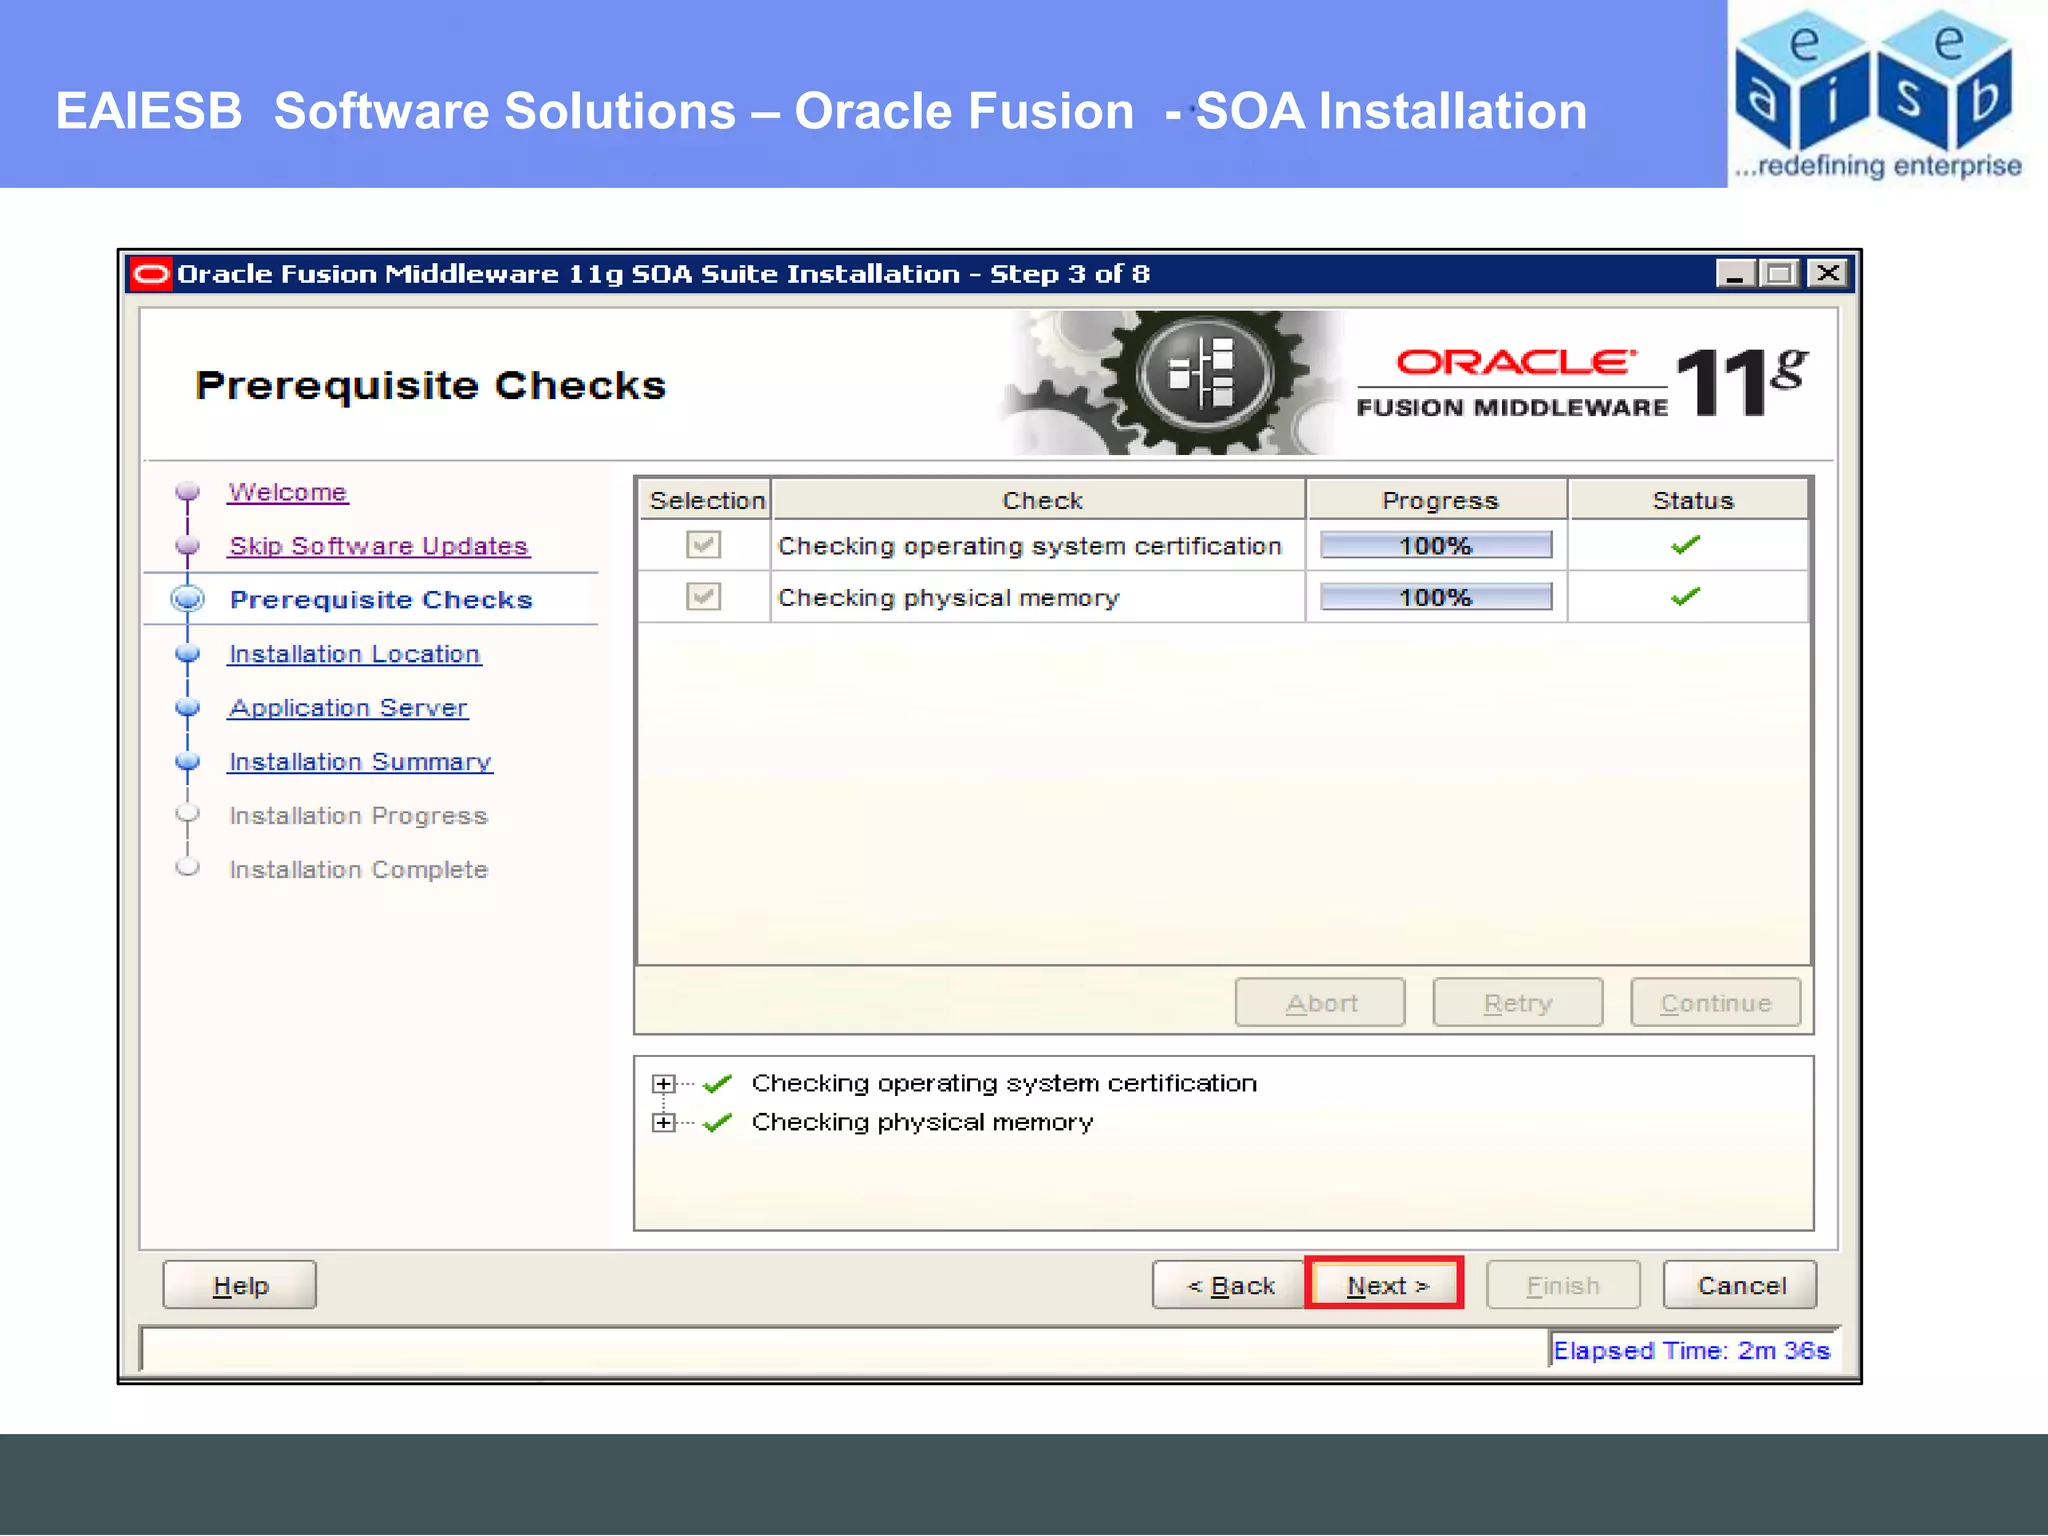2048x1536 pixels.
Task: Select 'Checking physical memory' tree row text
Action: (x=922, y=1123)
